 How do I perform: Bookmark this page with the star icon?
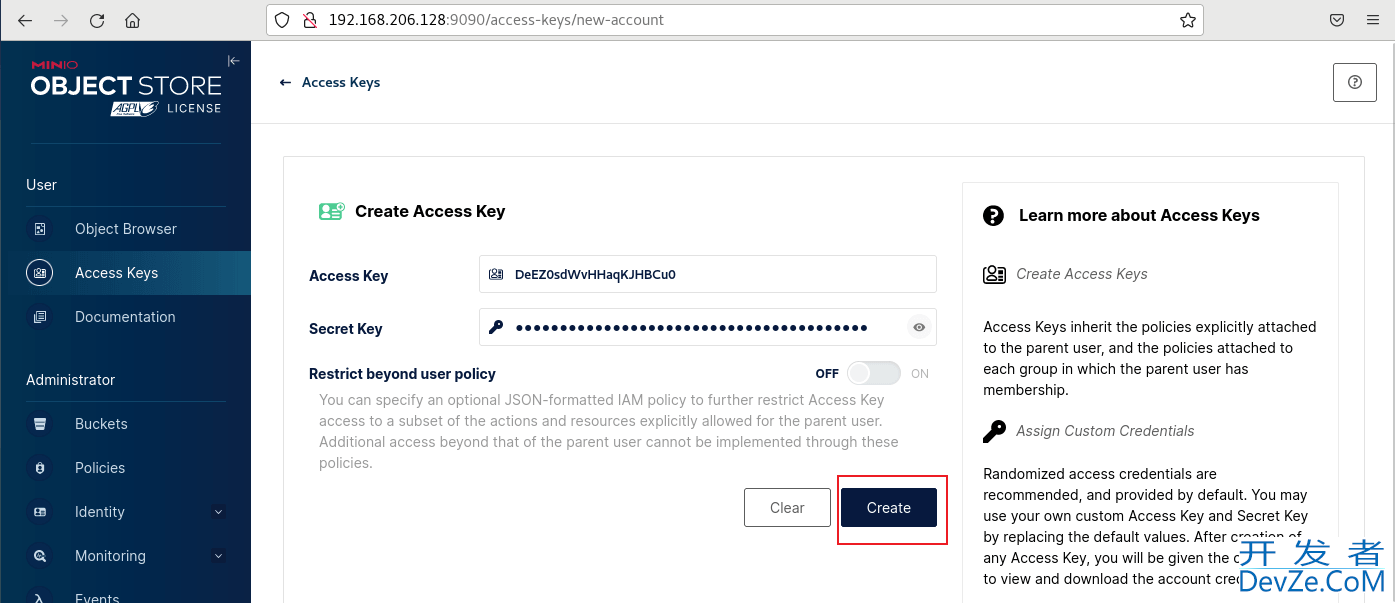(x=1187, y=20)
